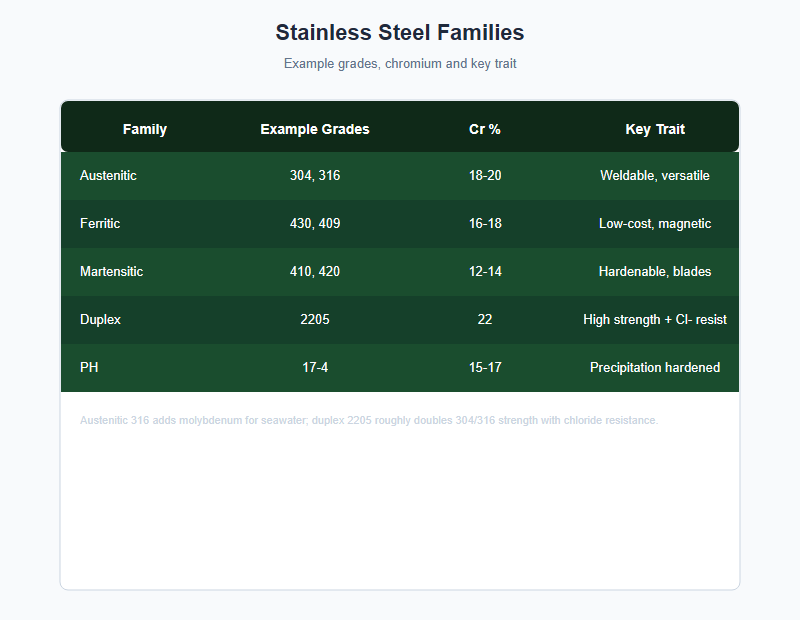Click the 'Precipitation hardened' trait cell
This screenshot has height=620, width=800.
pos(655,368)
